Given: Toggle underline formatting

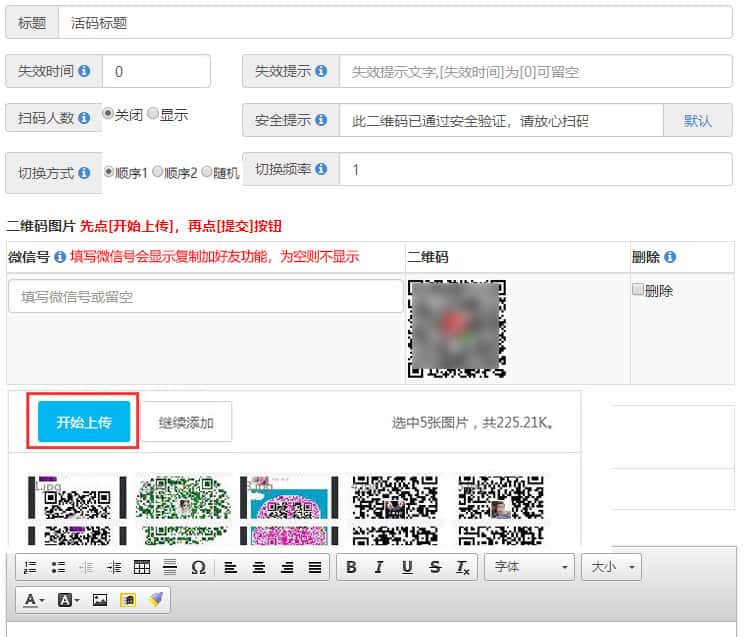Looking at the screenshot, I should 407,567.
